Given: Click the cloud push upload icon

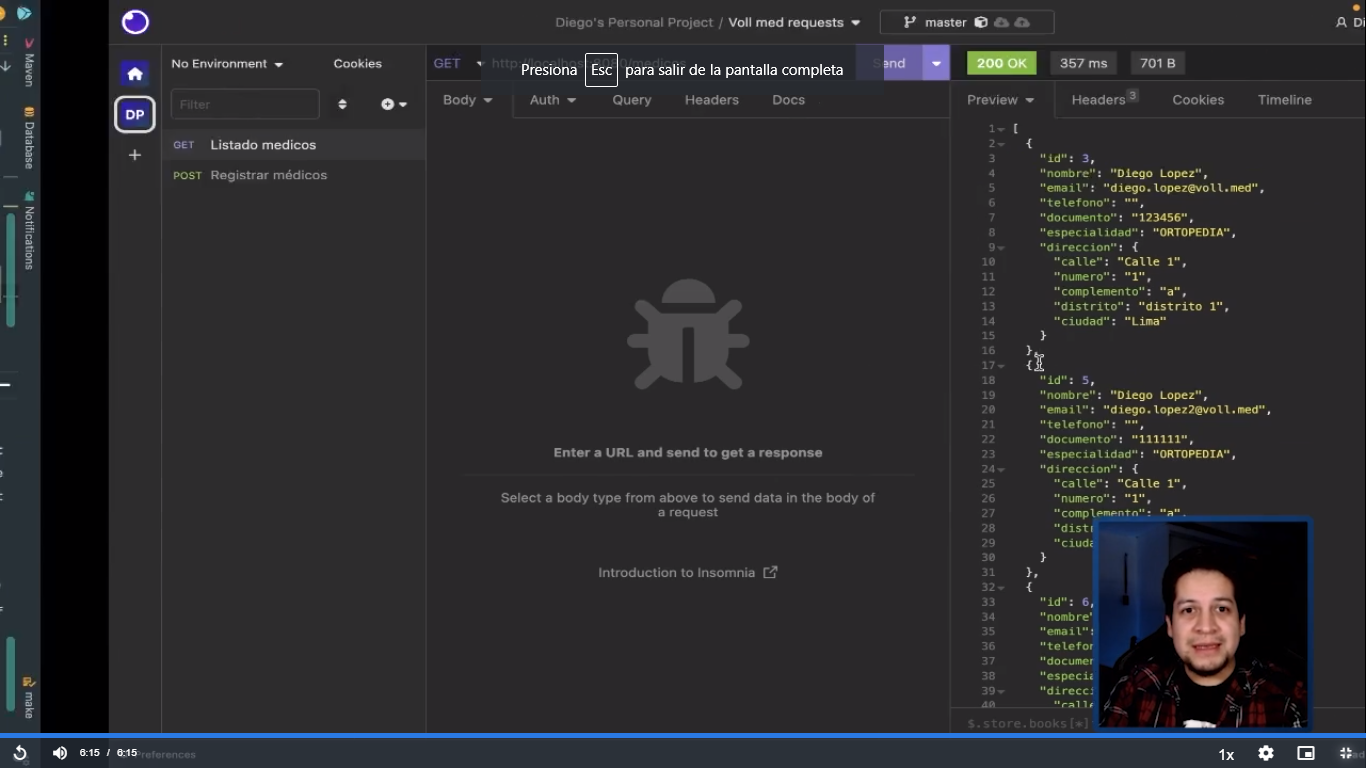Looking at the screenshot, I should 1022,22.
